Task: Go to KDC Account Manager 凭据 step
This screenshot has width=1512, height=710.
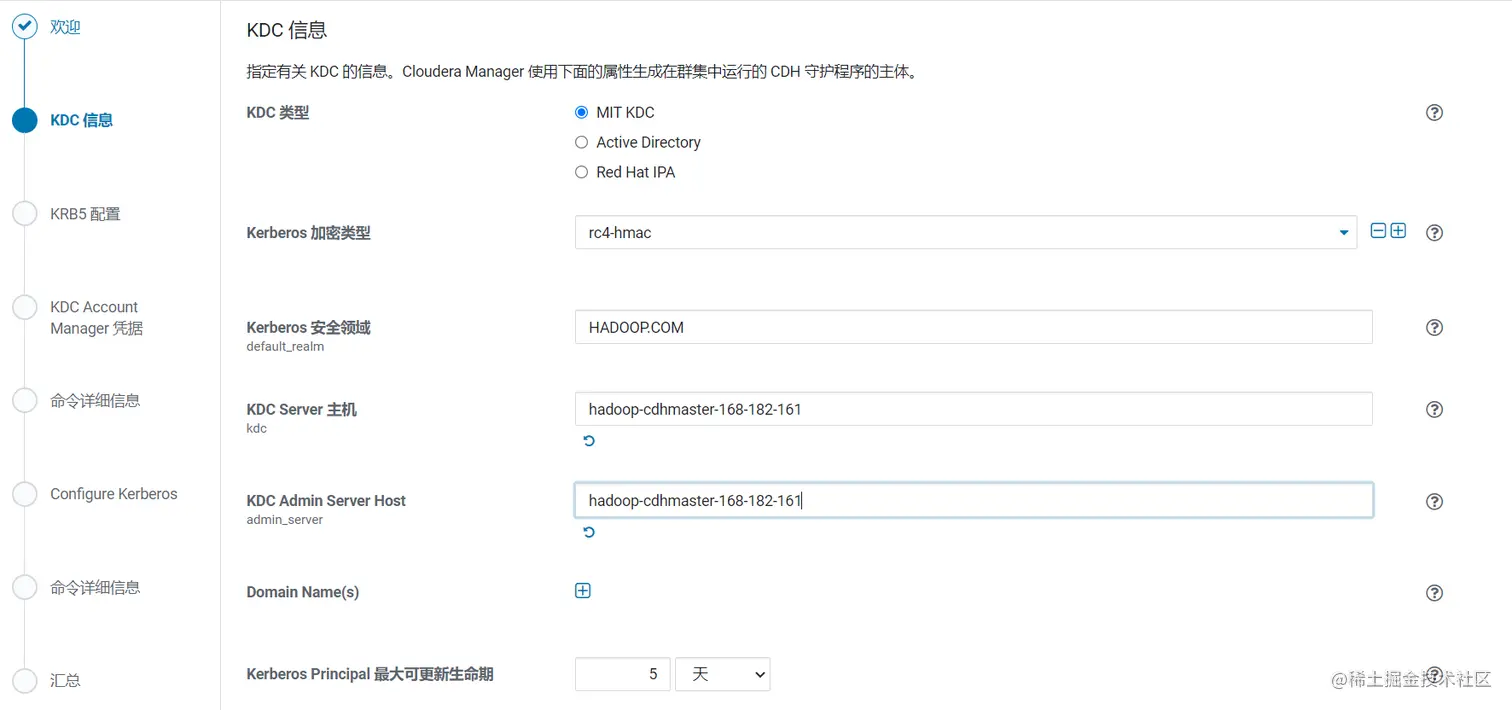Action: [x=96, y=318]
